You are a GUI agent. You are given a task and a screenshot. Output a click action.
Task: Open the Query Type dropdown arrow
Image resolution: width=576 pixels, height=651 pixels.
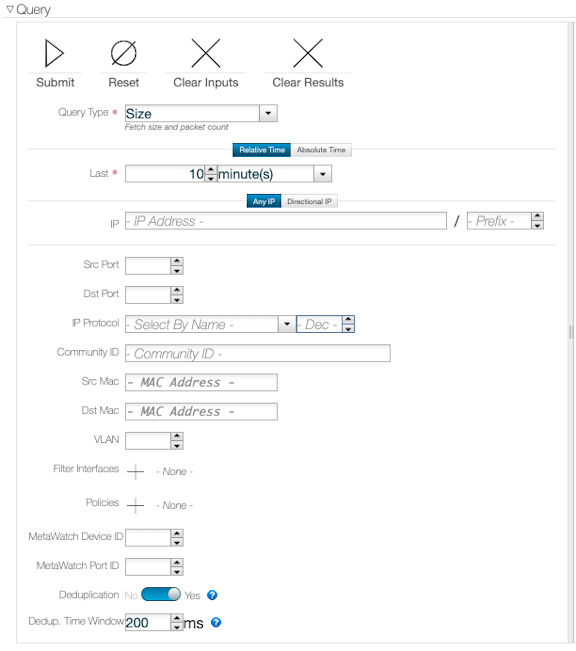(268, 113)
